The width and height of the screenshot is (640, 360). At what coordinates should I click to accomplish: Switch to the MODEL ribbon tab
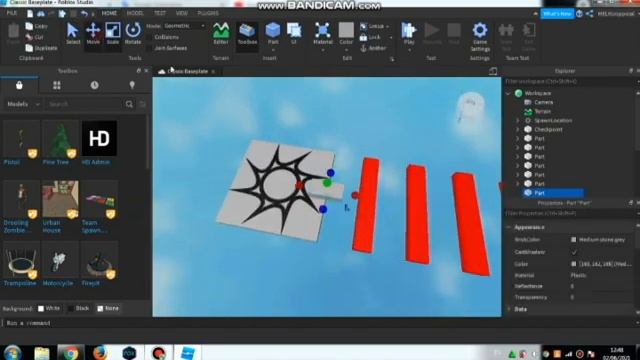[x=135, y=13]
